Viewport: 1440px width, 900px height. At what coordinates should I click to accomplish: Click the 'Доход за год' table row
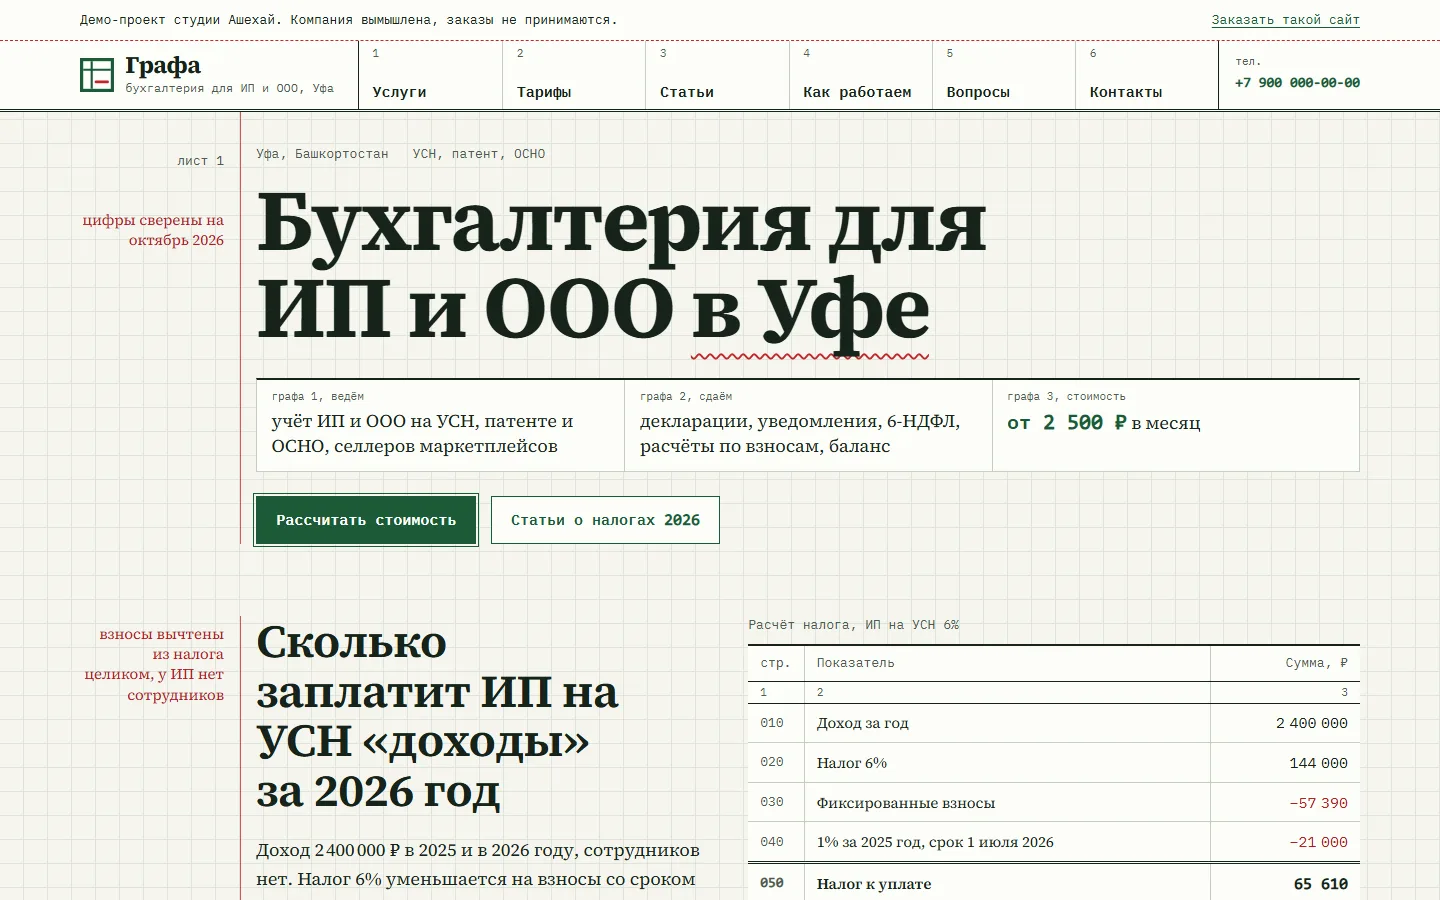point(1054,723)
